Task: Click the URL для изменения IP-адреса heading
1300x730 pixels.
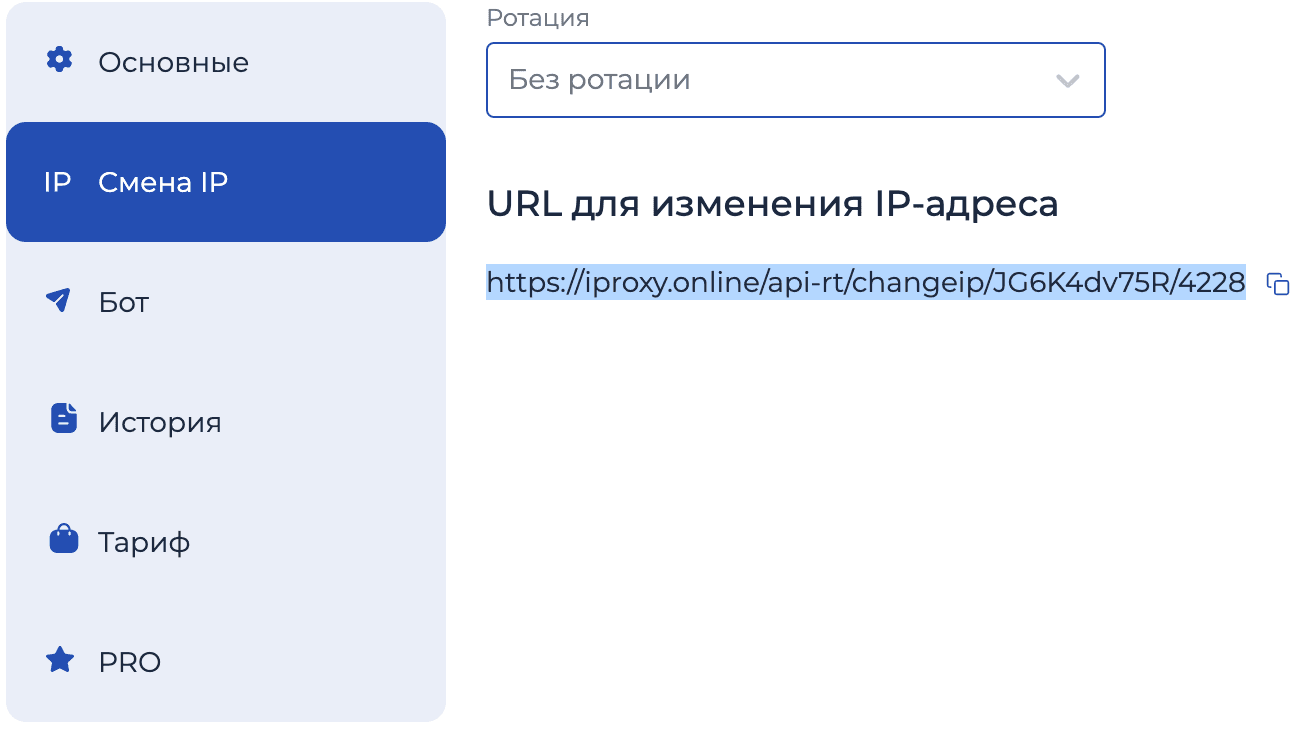Action: tap(772, 204)
